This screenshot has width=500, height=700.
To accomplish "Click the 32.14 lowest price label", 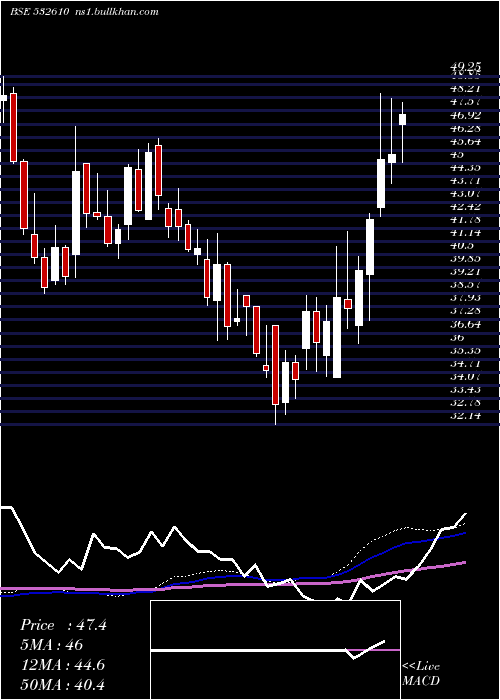I will [465, 416].
